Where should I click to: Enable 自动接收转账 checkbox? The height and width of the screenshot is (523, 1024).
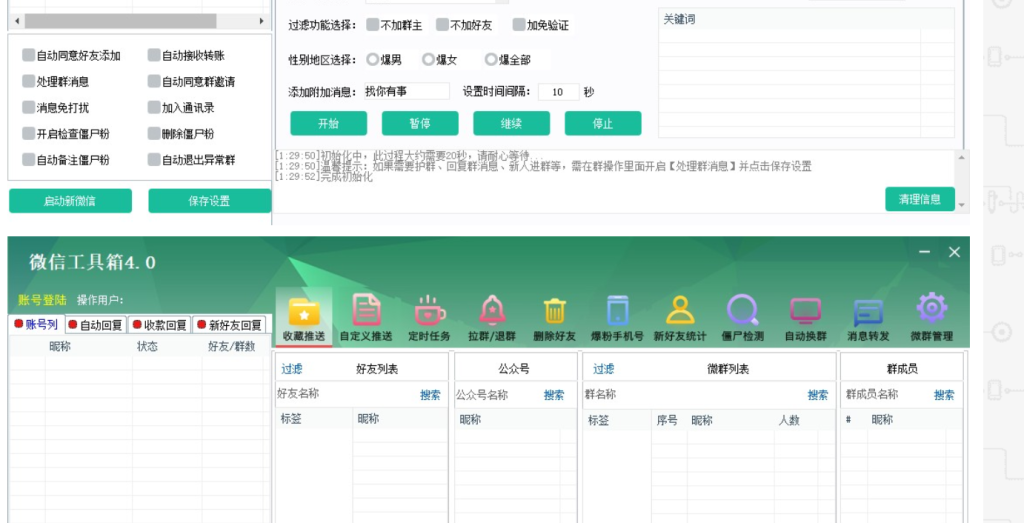[x=153, y=55]
